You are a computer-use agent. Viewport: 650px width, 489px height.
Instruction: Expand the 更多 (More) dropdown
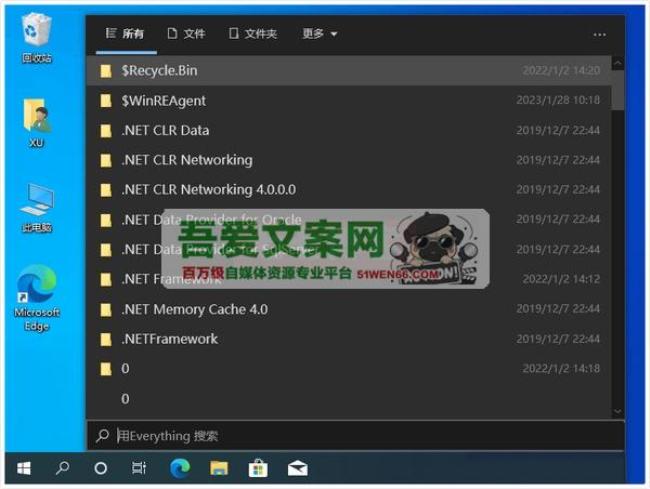pyautogui.click(x=319, y=34)
